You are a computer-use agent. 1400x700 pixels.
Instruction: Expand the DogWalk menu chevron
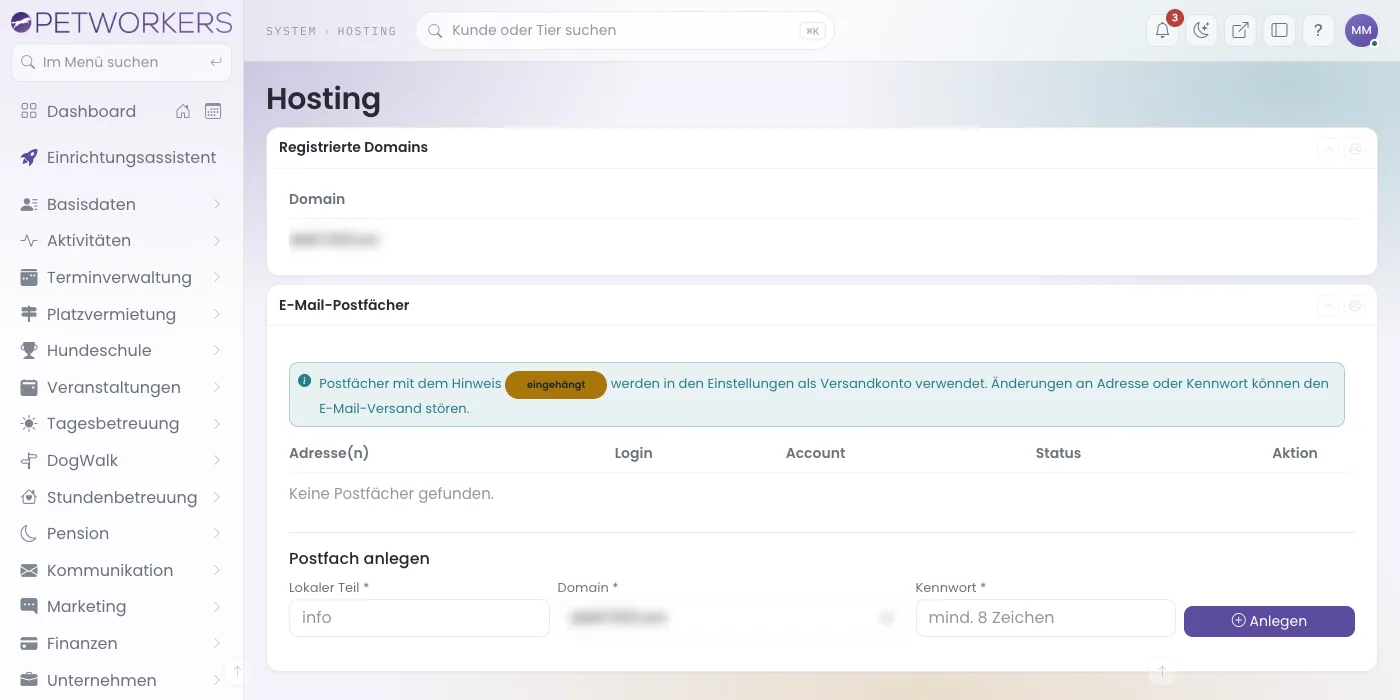tap(217, 460)
